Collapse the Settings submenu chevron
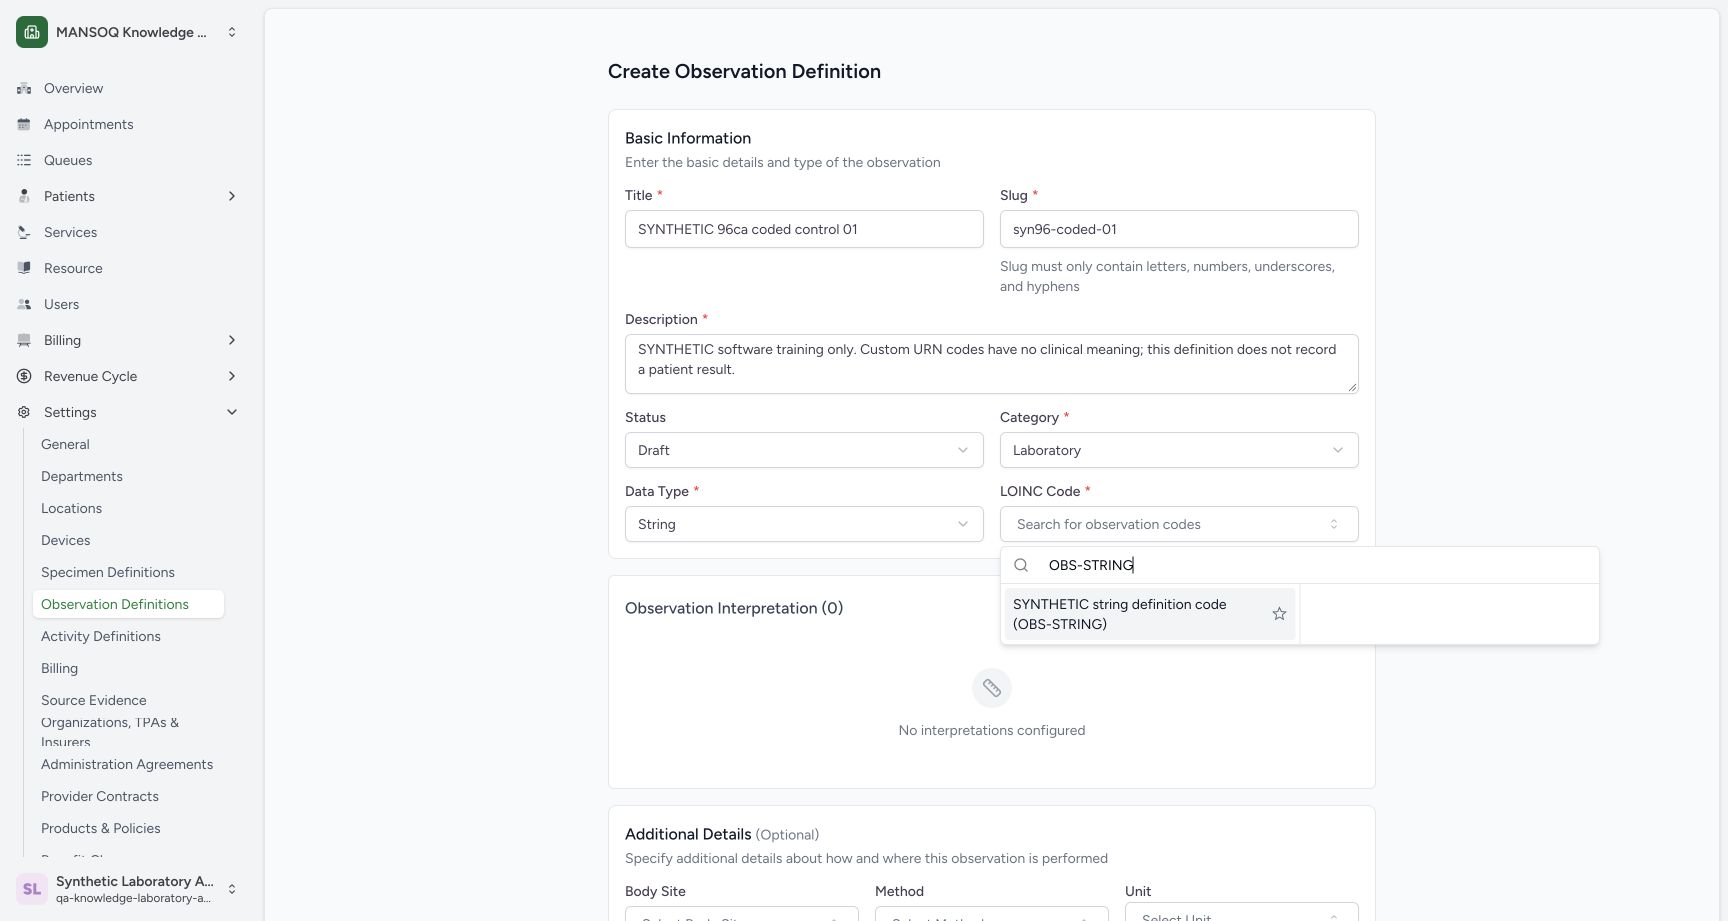The height and width of the screenshot is (921, 1728). coord(232,412)
